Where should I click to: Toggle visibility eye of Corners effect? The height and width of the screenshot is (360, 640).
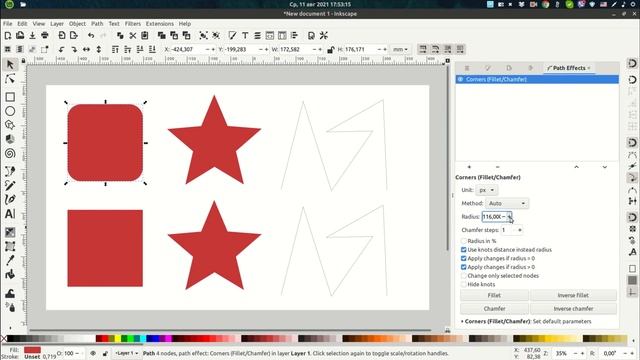[460, 79]
